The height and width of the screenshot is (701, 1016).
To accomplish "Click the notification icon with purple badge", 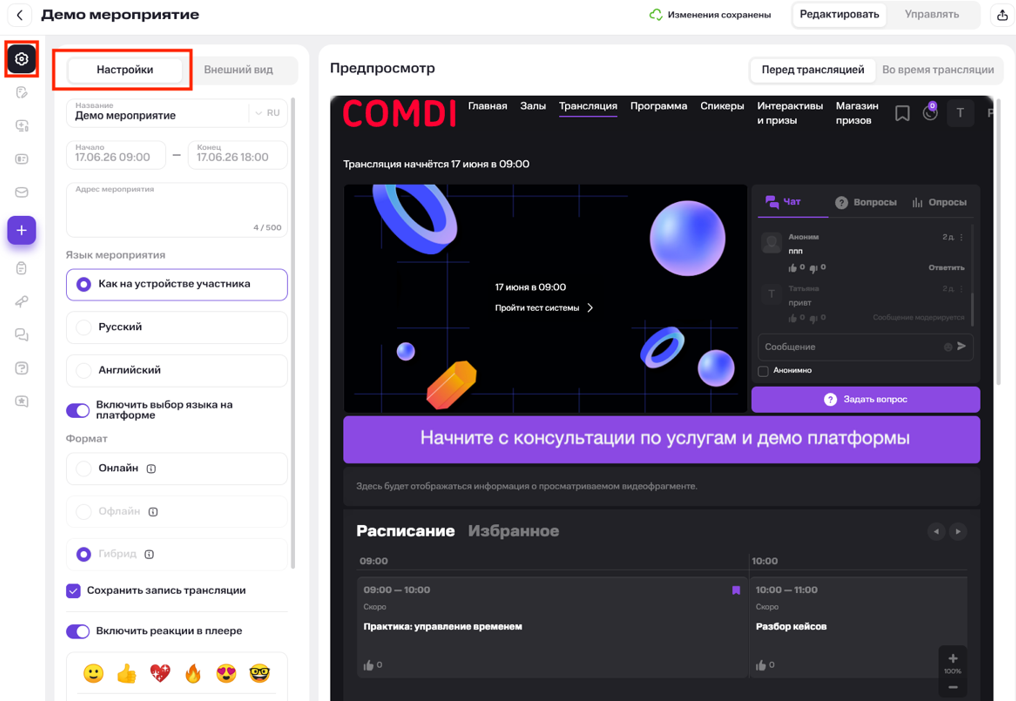I will (x=930, y=112).
